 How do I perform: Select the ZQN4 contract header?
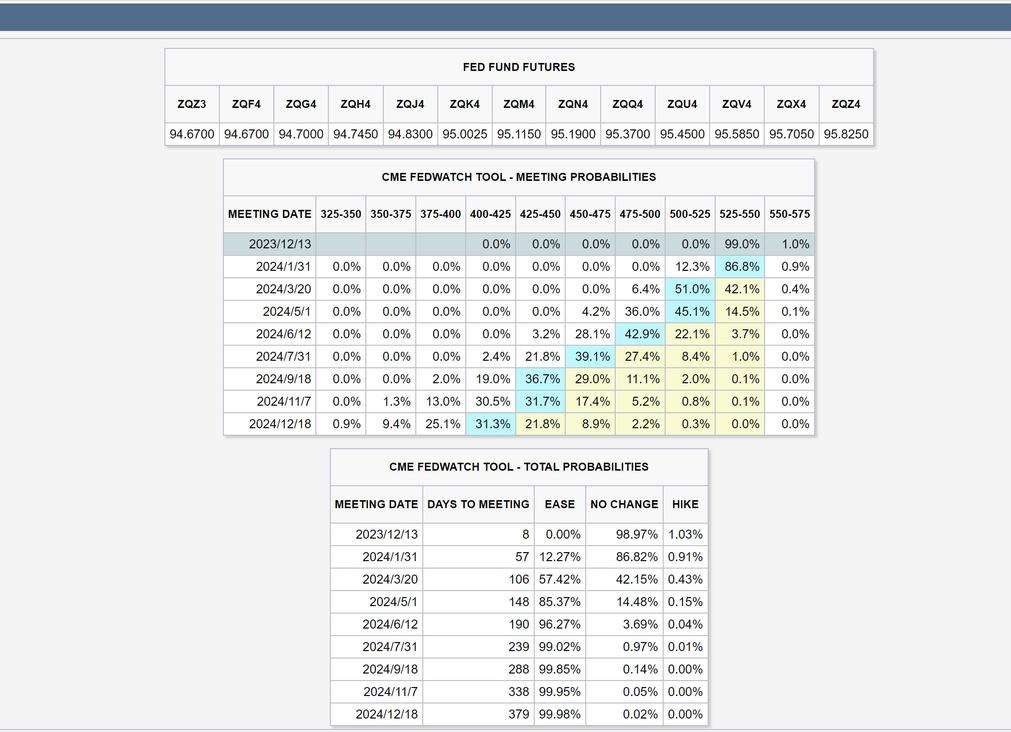573,104
